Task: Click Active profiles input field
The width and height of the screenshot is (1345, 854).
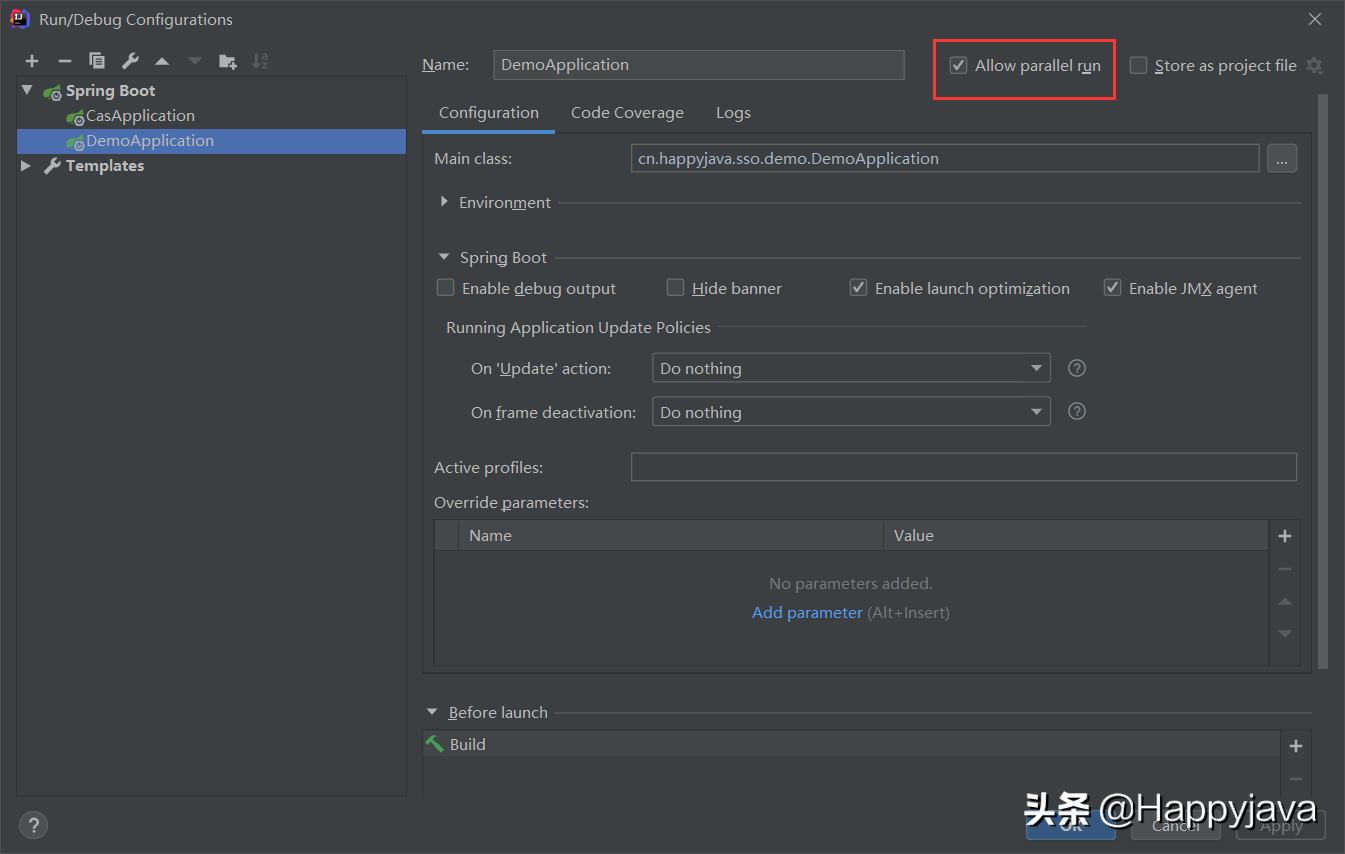Action: coord(964,467)
